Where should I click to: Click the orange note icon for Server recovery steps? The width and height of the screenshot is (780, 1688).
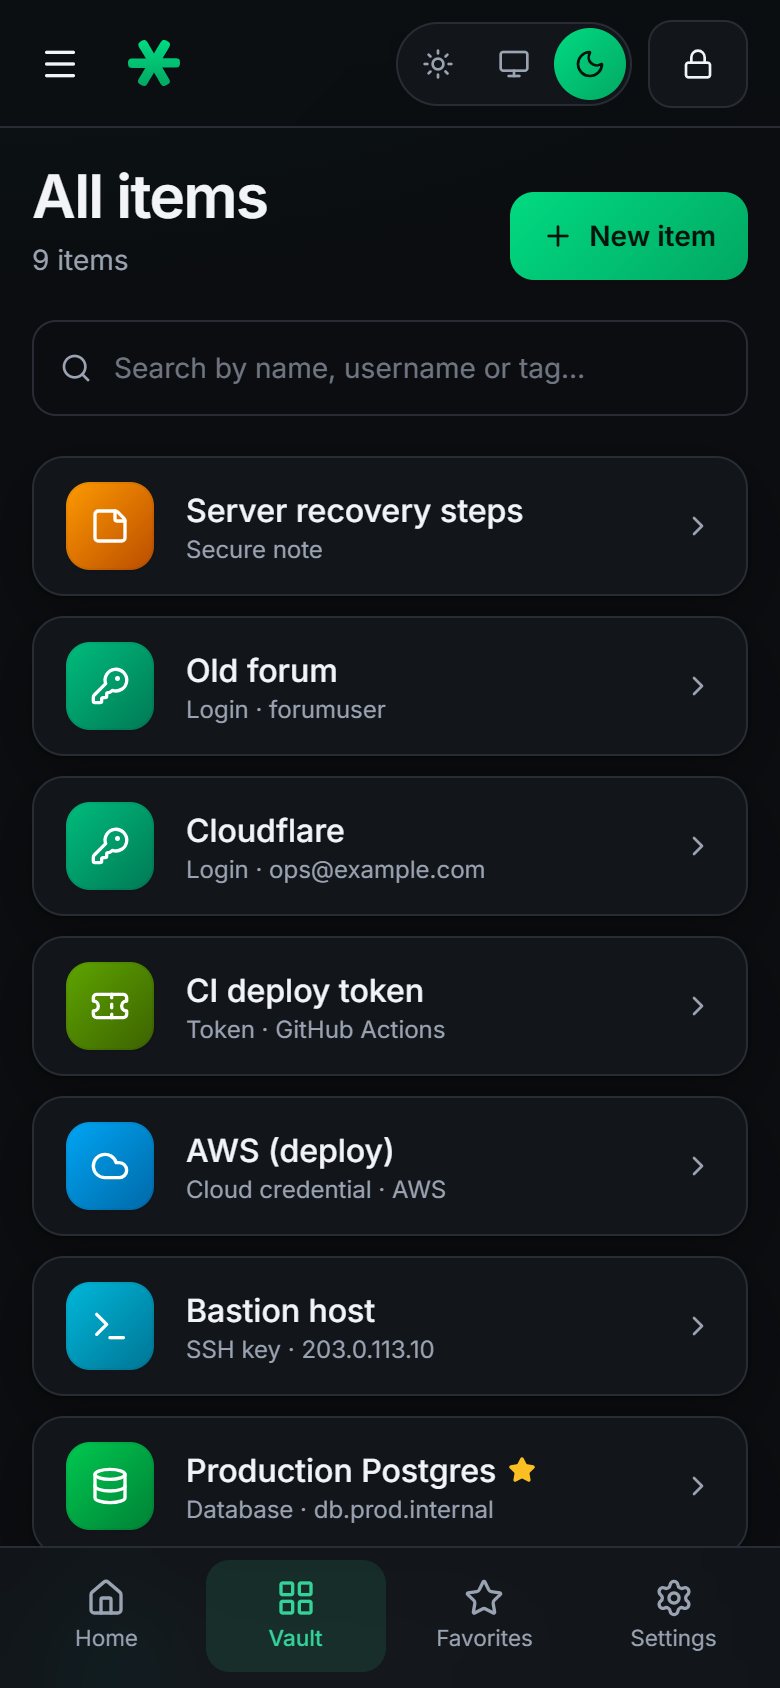[110, 526]
